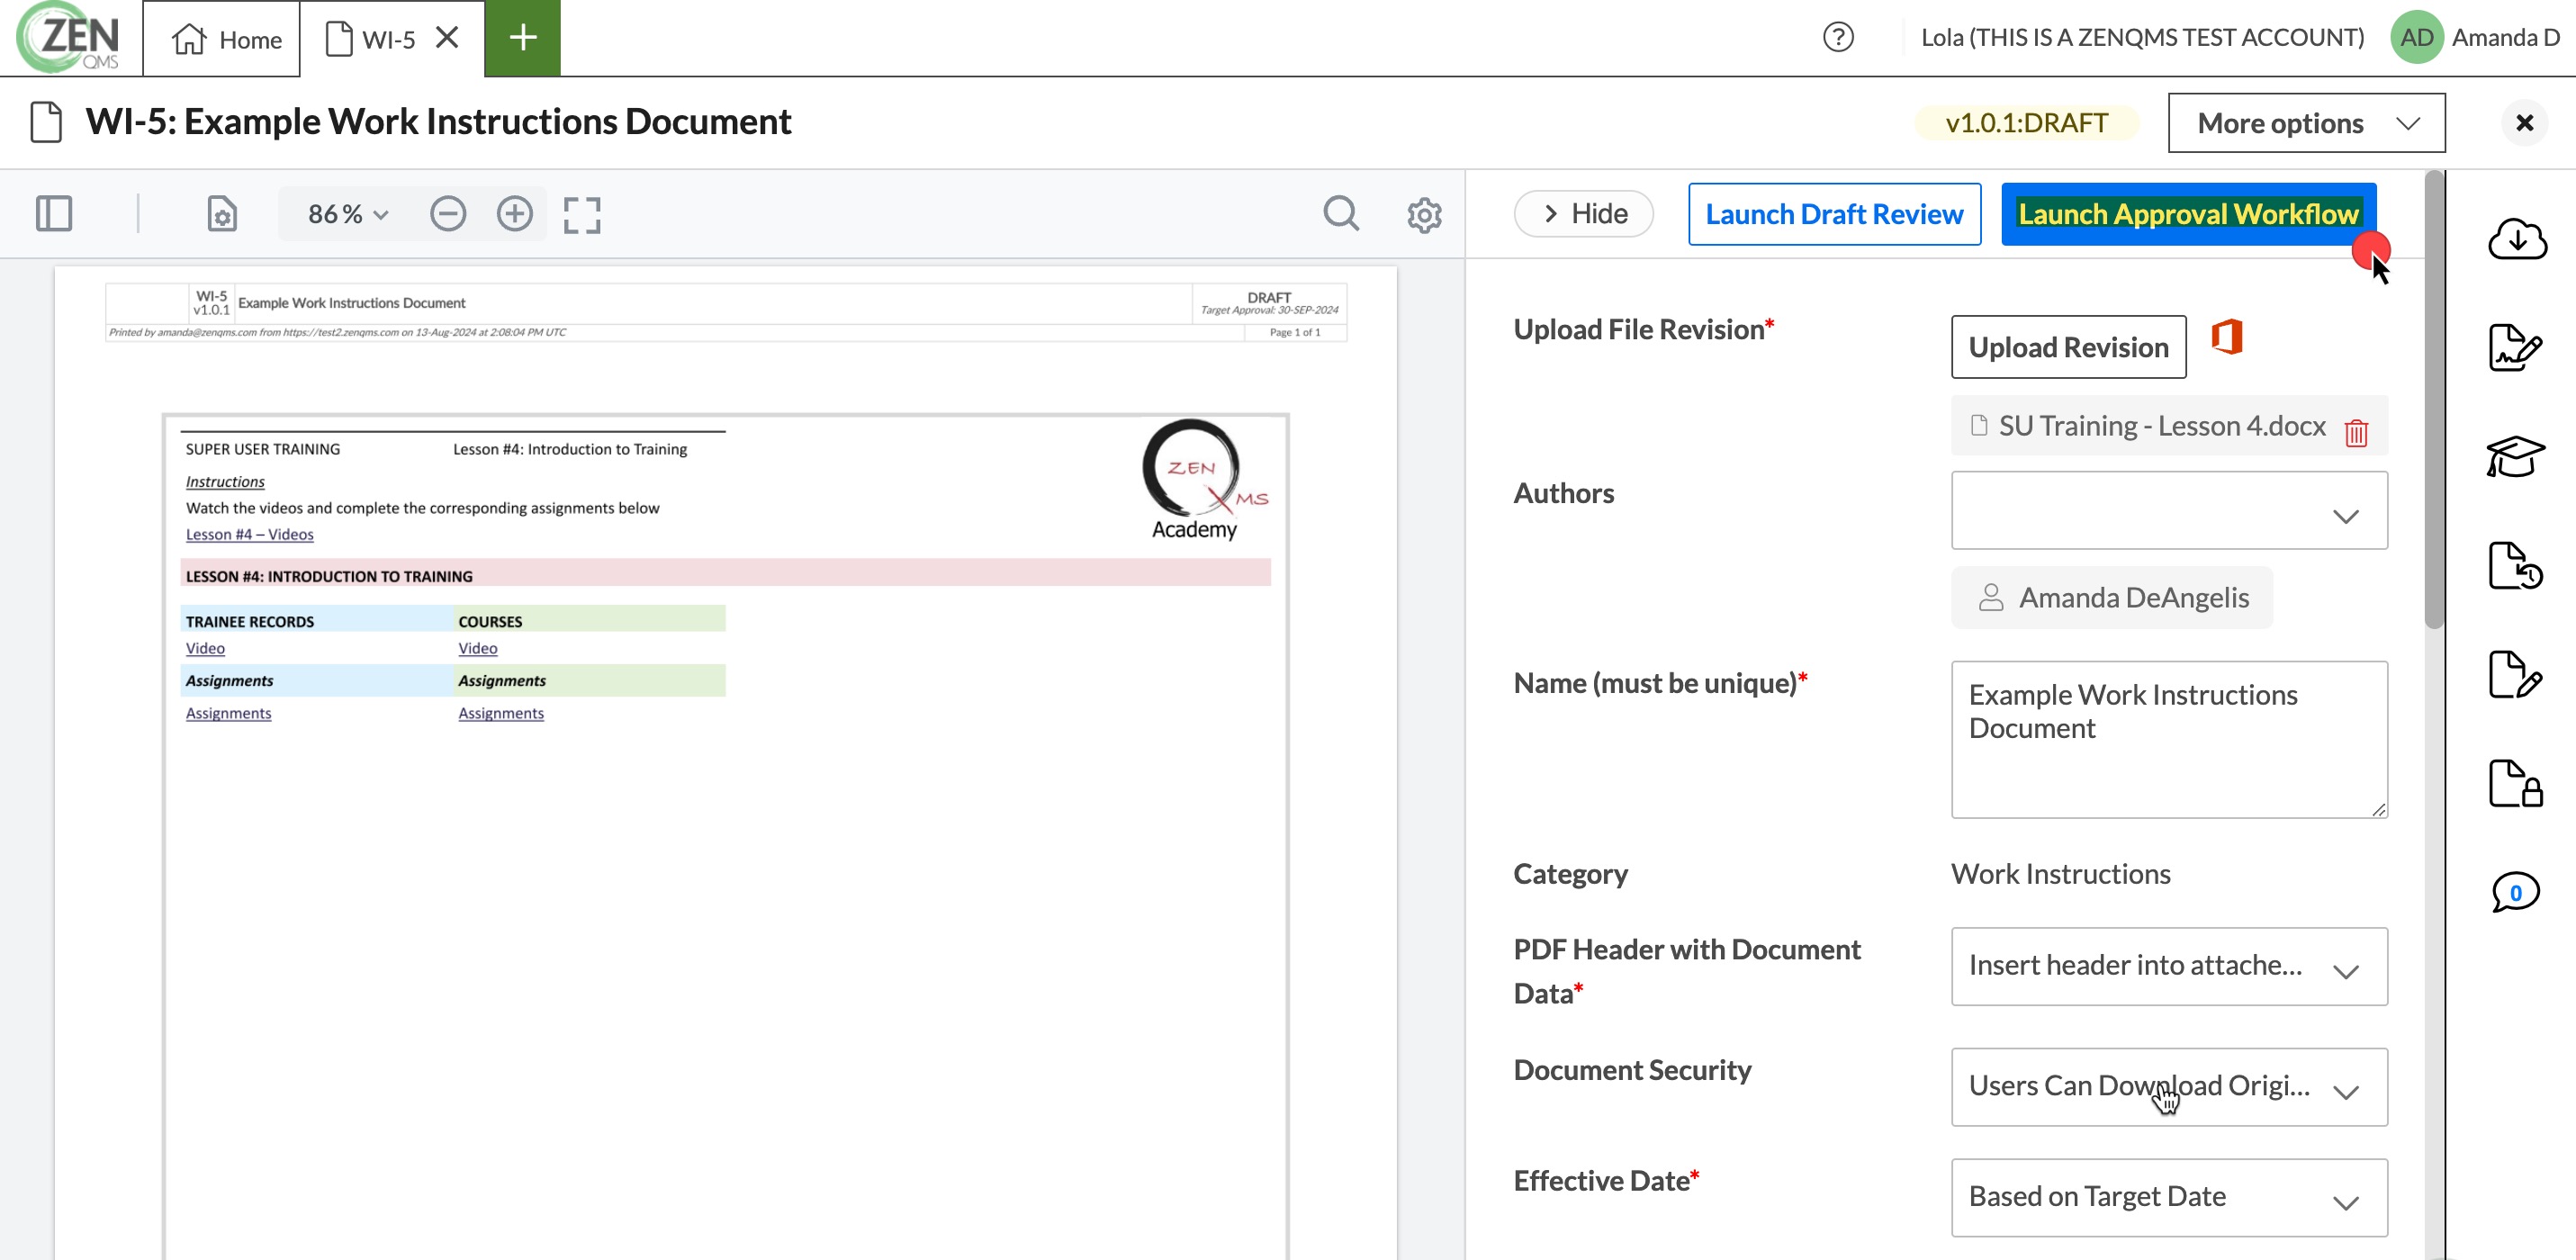2576x1260 pixels.
Task: Open the document lock permissions icon
Action: [x=2515, y=784]
